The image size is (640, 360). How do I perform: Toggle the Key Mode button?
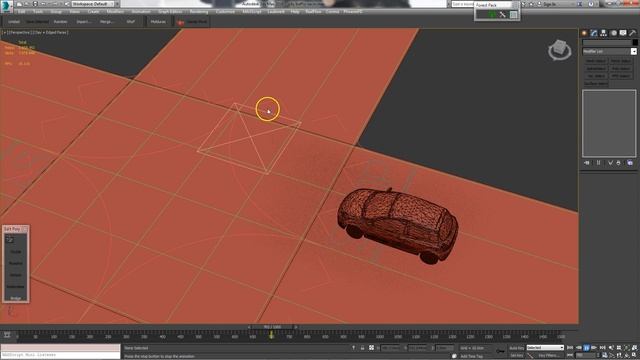pyautogui.click(x=570, y=356)
